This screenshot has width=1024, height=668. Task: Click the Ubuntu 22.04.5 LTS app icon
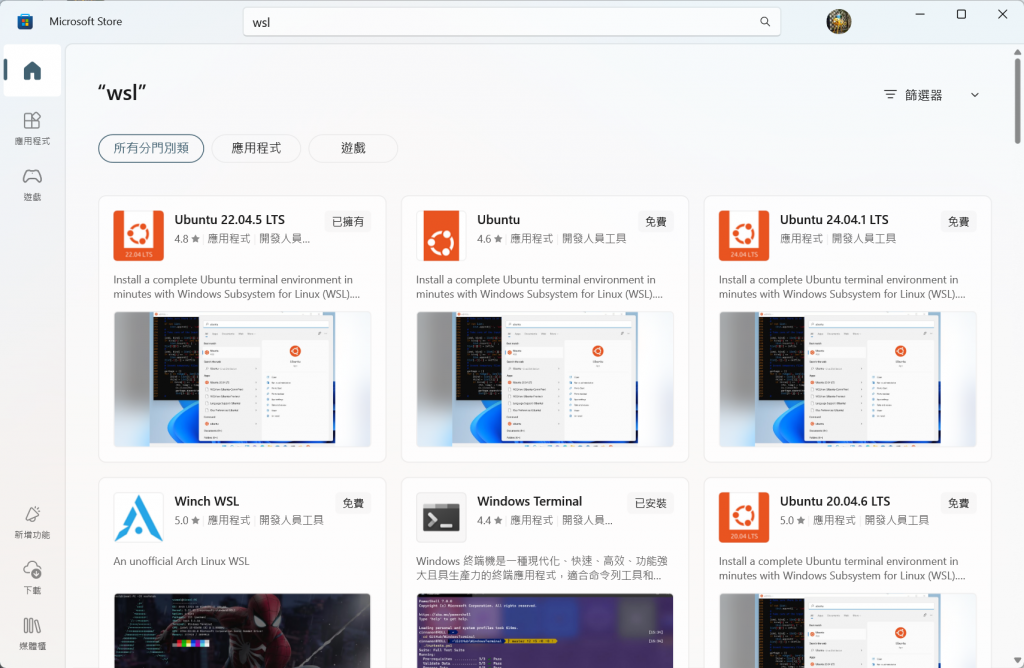pyautogui.click(x=138, y=235)
